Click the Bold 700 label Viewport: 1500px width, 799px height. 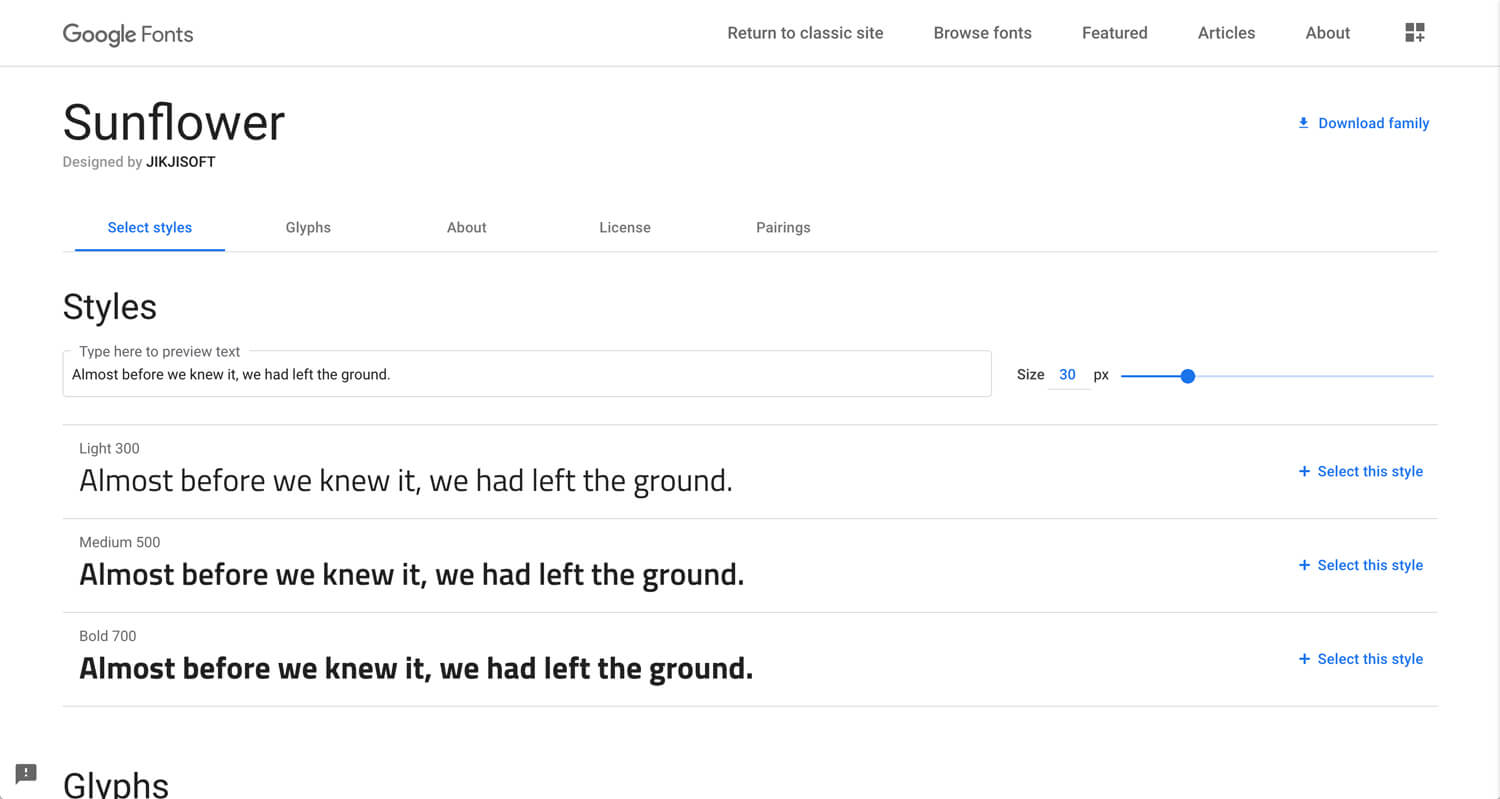pos(107,636)
